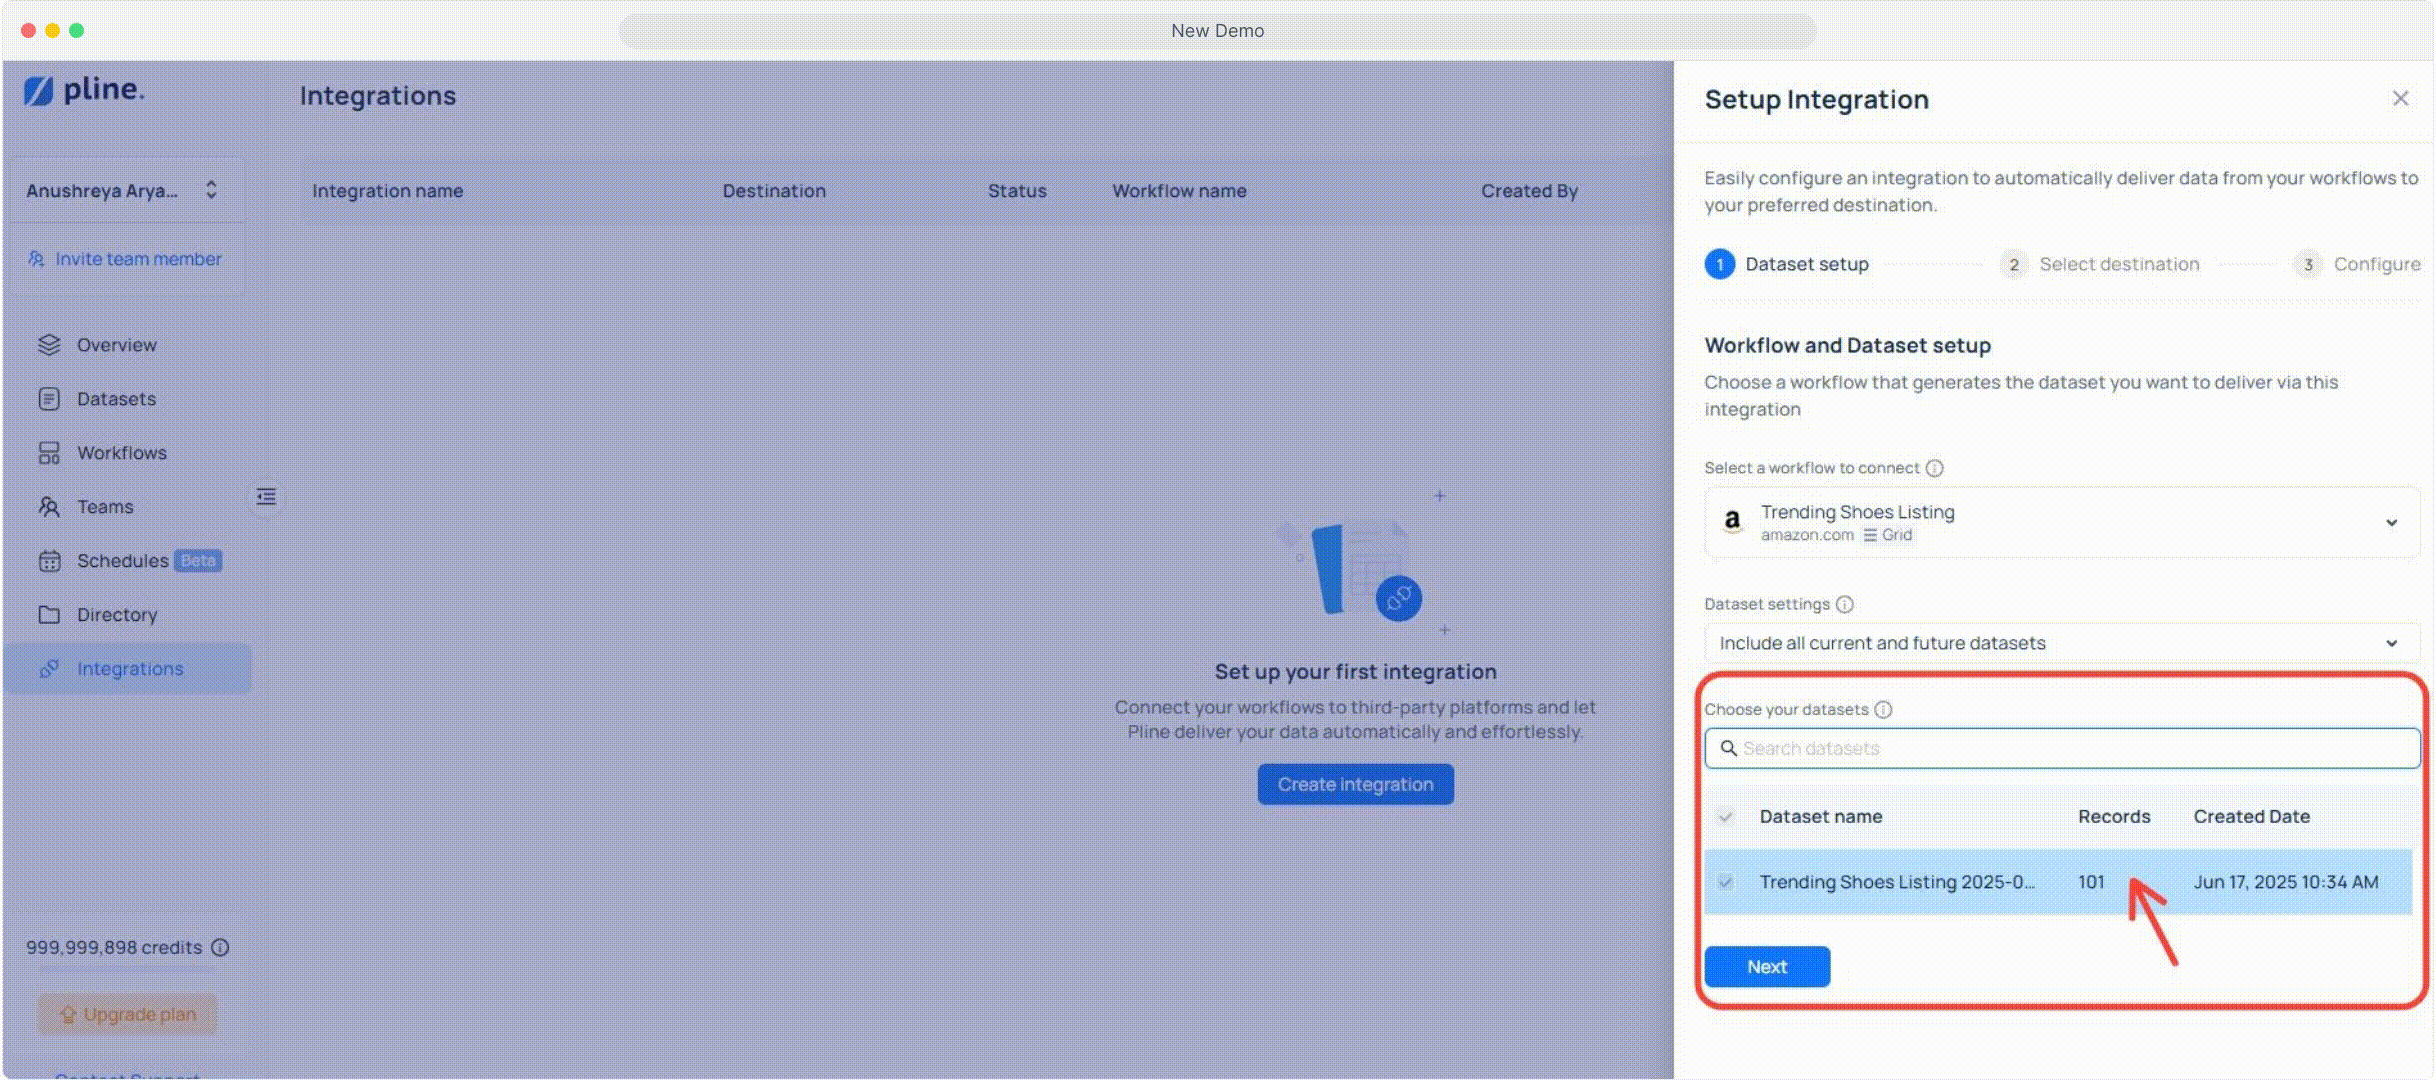Click info icon beside Choose your datasets
The height and width of the screenshot is (1080, 2436).
click(1883, 710)
